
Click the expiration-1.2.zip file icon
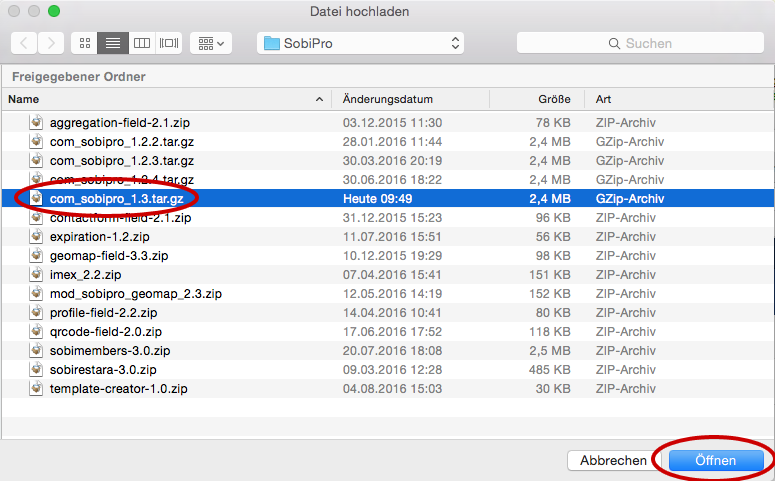coord(36,236)
